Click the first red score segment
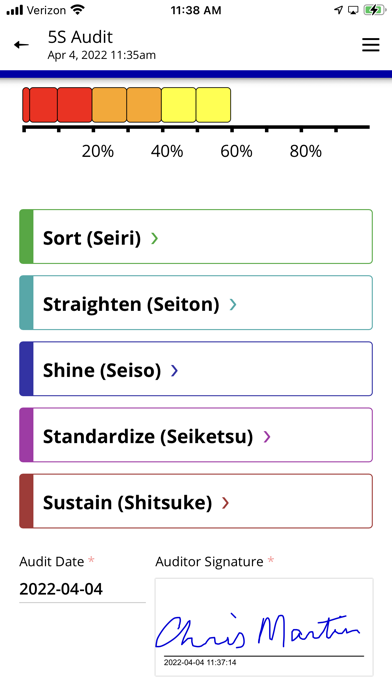This screenshot has height=696, width=392. [26, 105]
